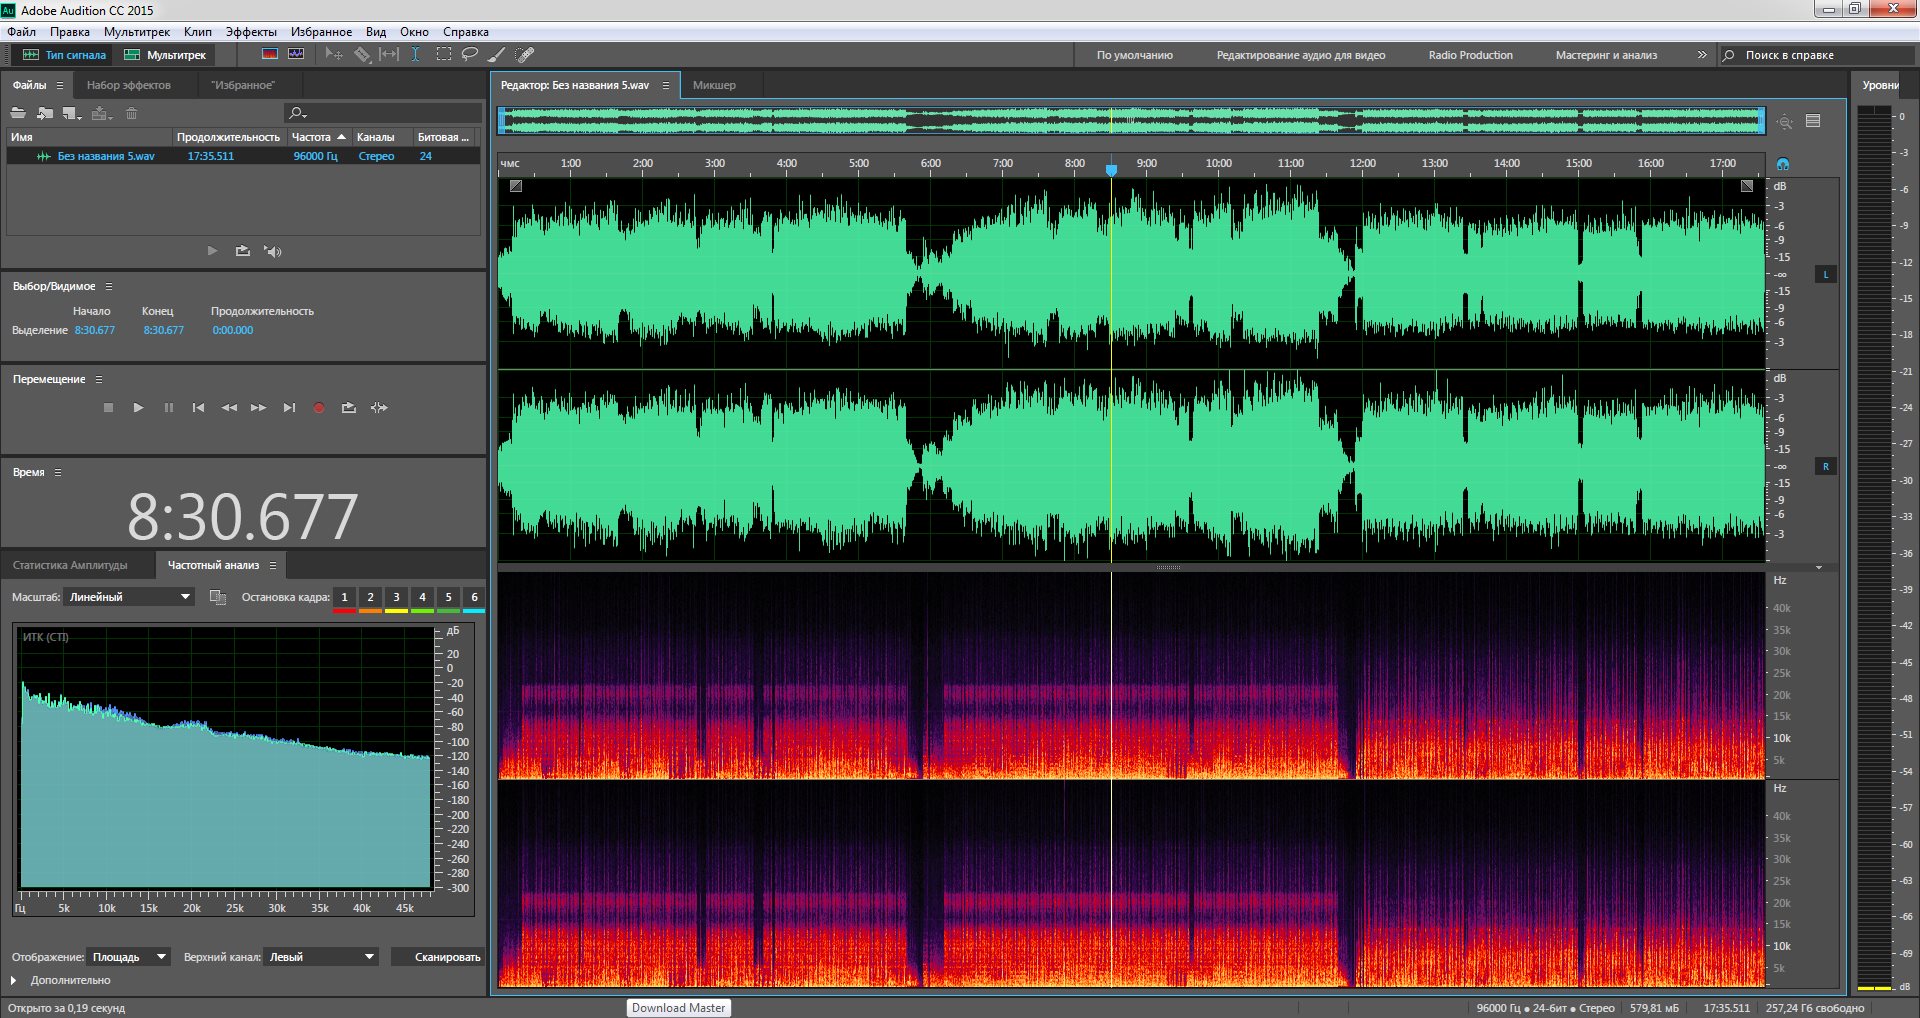Select the Razor tool in toolbar
Image resolution: width=1920 pixels, height=1018 pixels.
(362, 55)
